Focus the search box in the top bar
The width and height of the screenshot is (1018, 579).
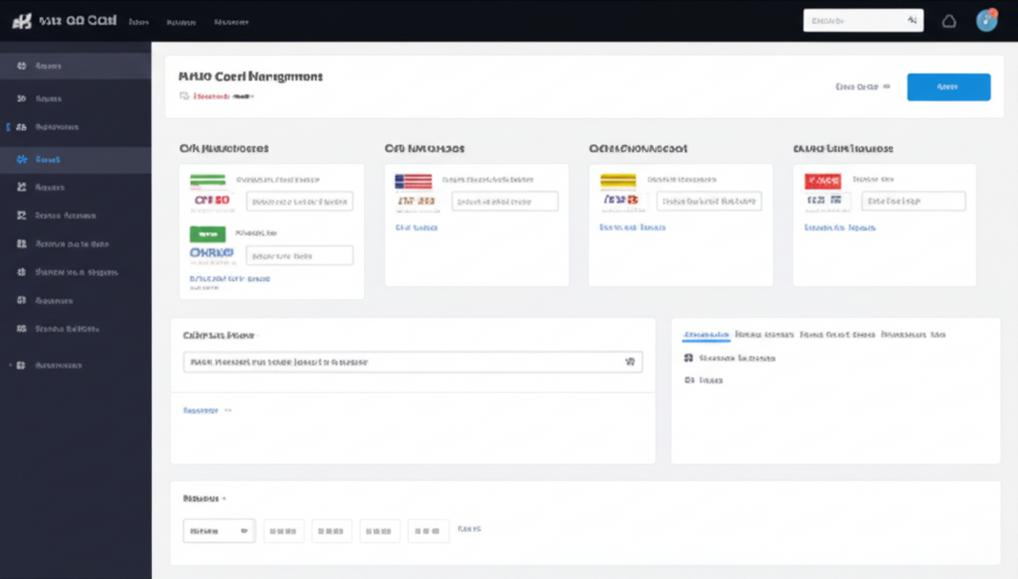[862, 21]
